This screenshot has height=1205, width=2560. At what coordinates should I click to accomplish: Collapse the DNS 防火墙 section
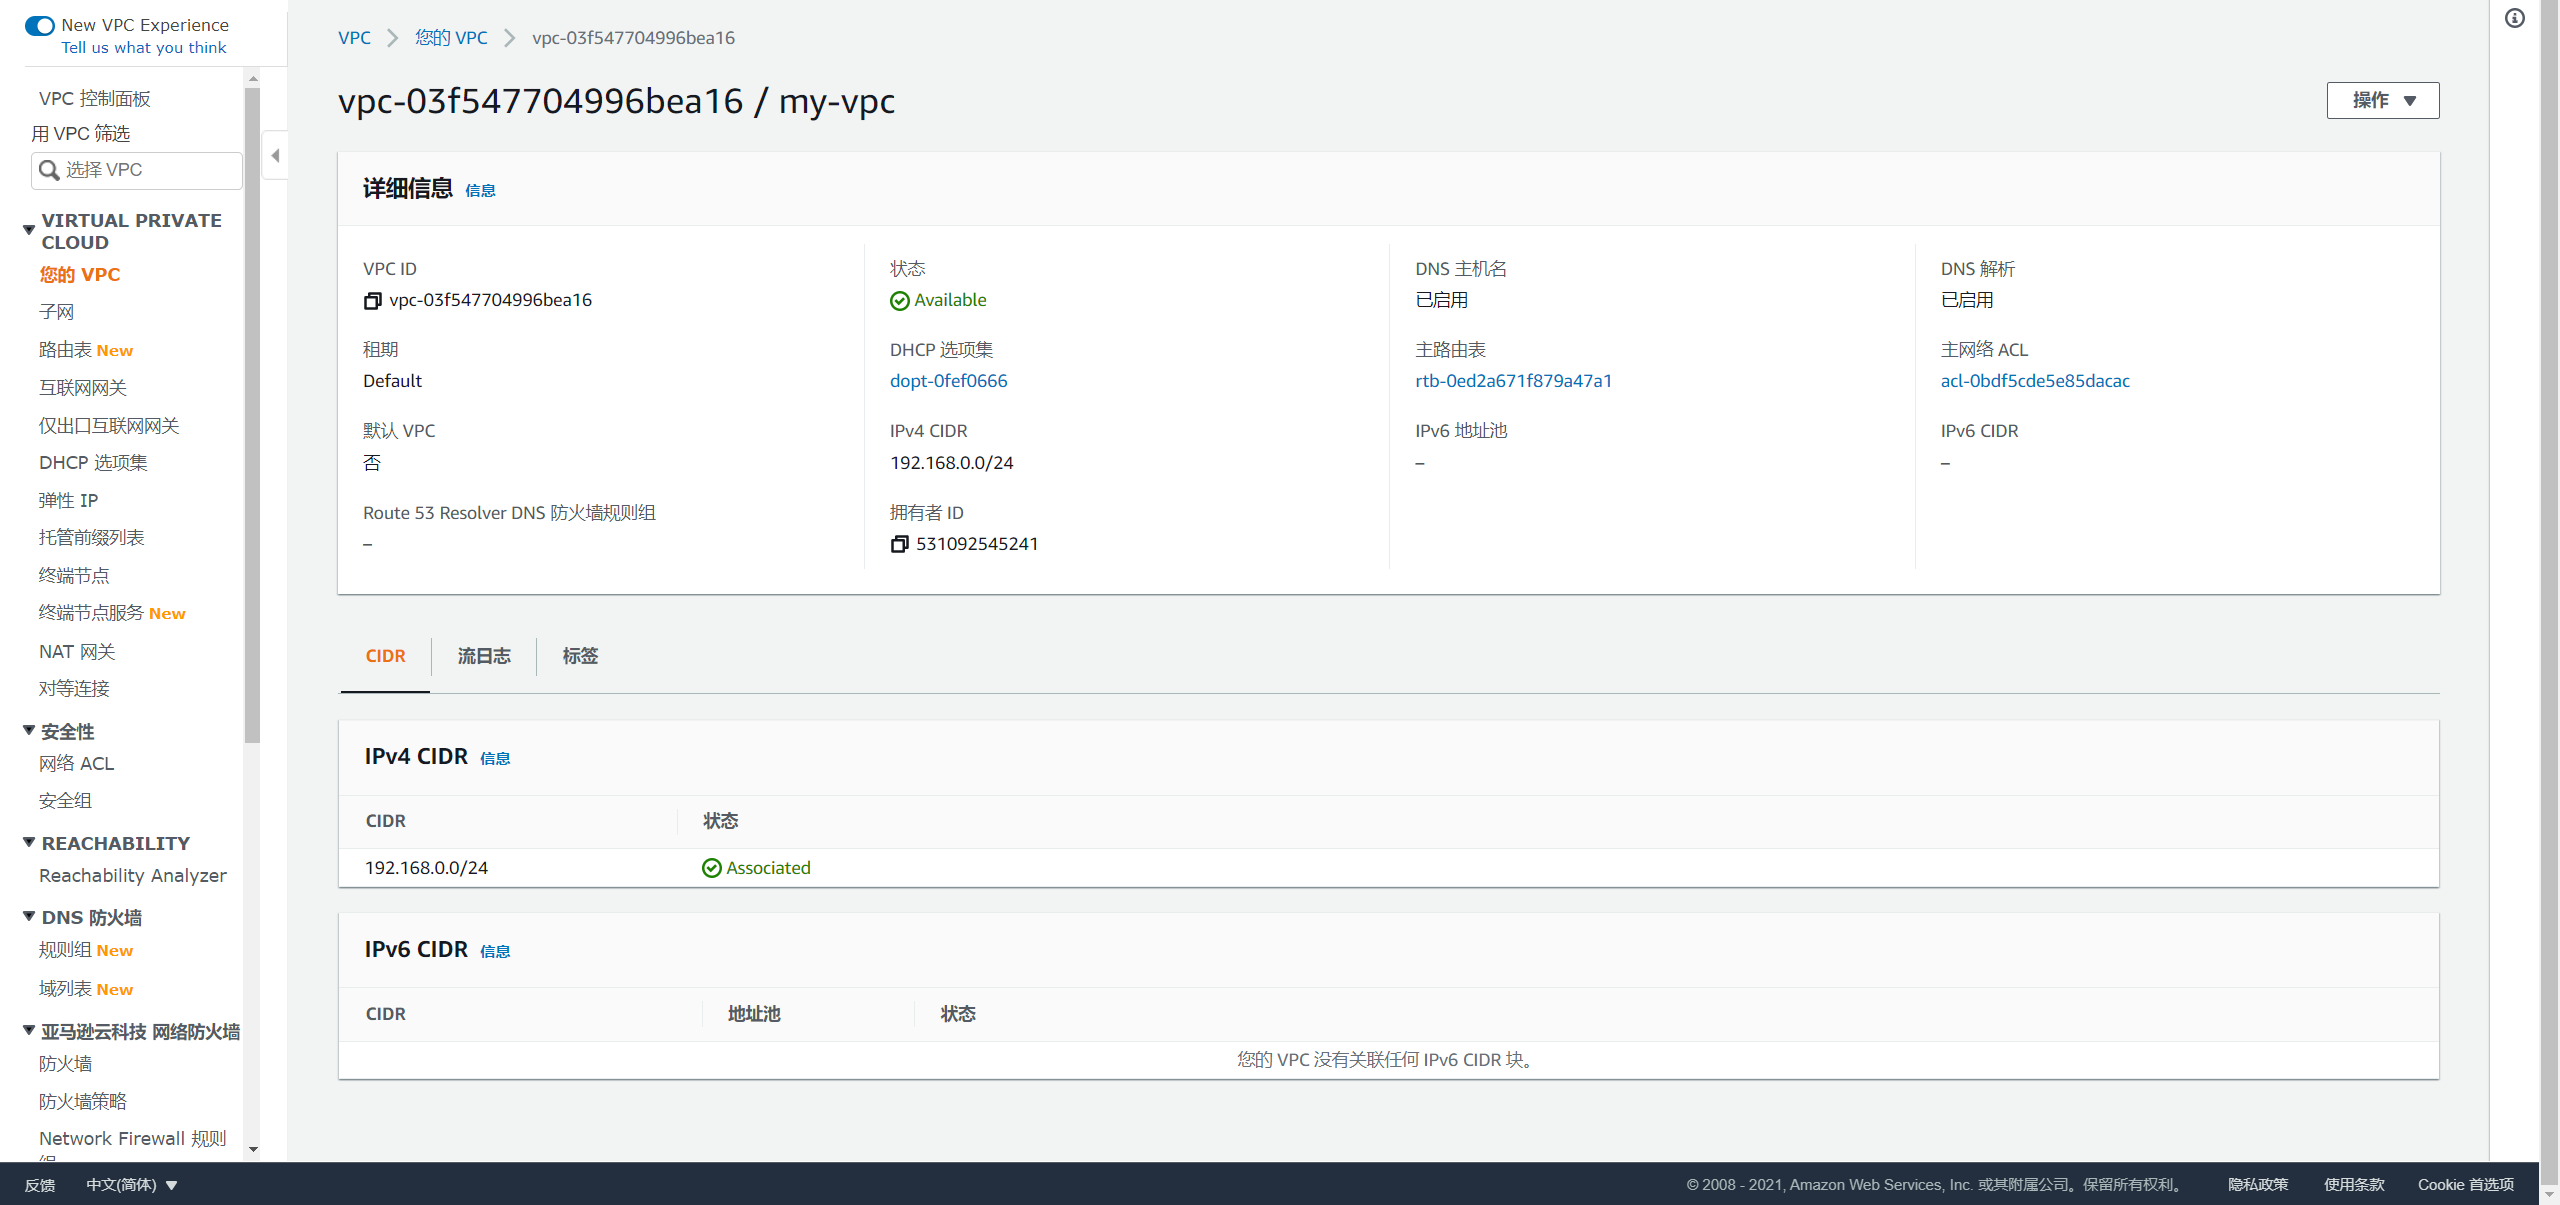pyautogui.click(x=29, y=917)
